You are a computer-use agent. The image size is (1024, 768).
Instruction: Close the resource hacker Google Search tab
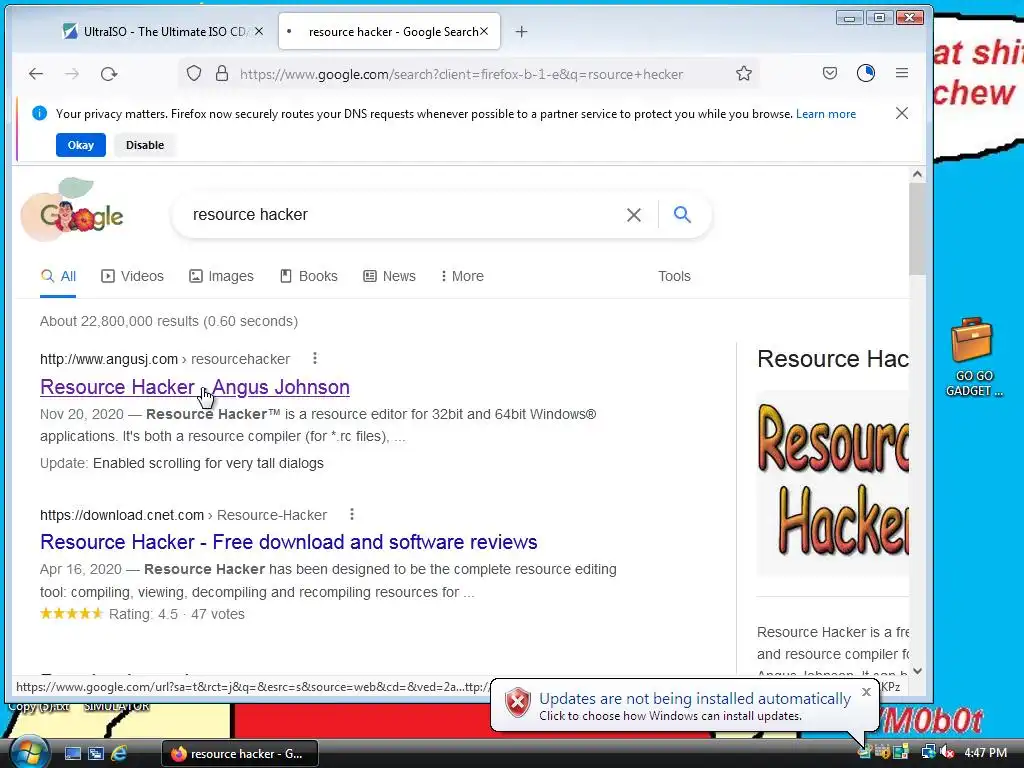pyautogui.click(x=484, y=31)
